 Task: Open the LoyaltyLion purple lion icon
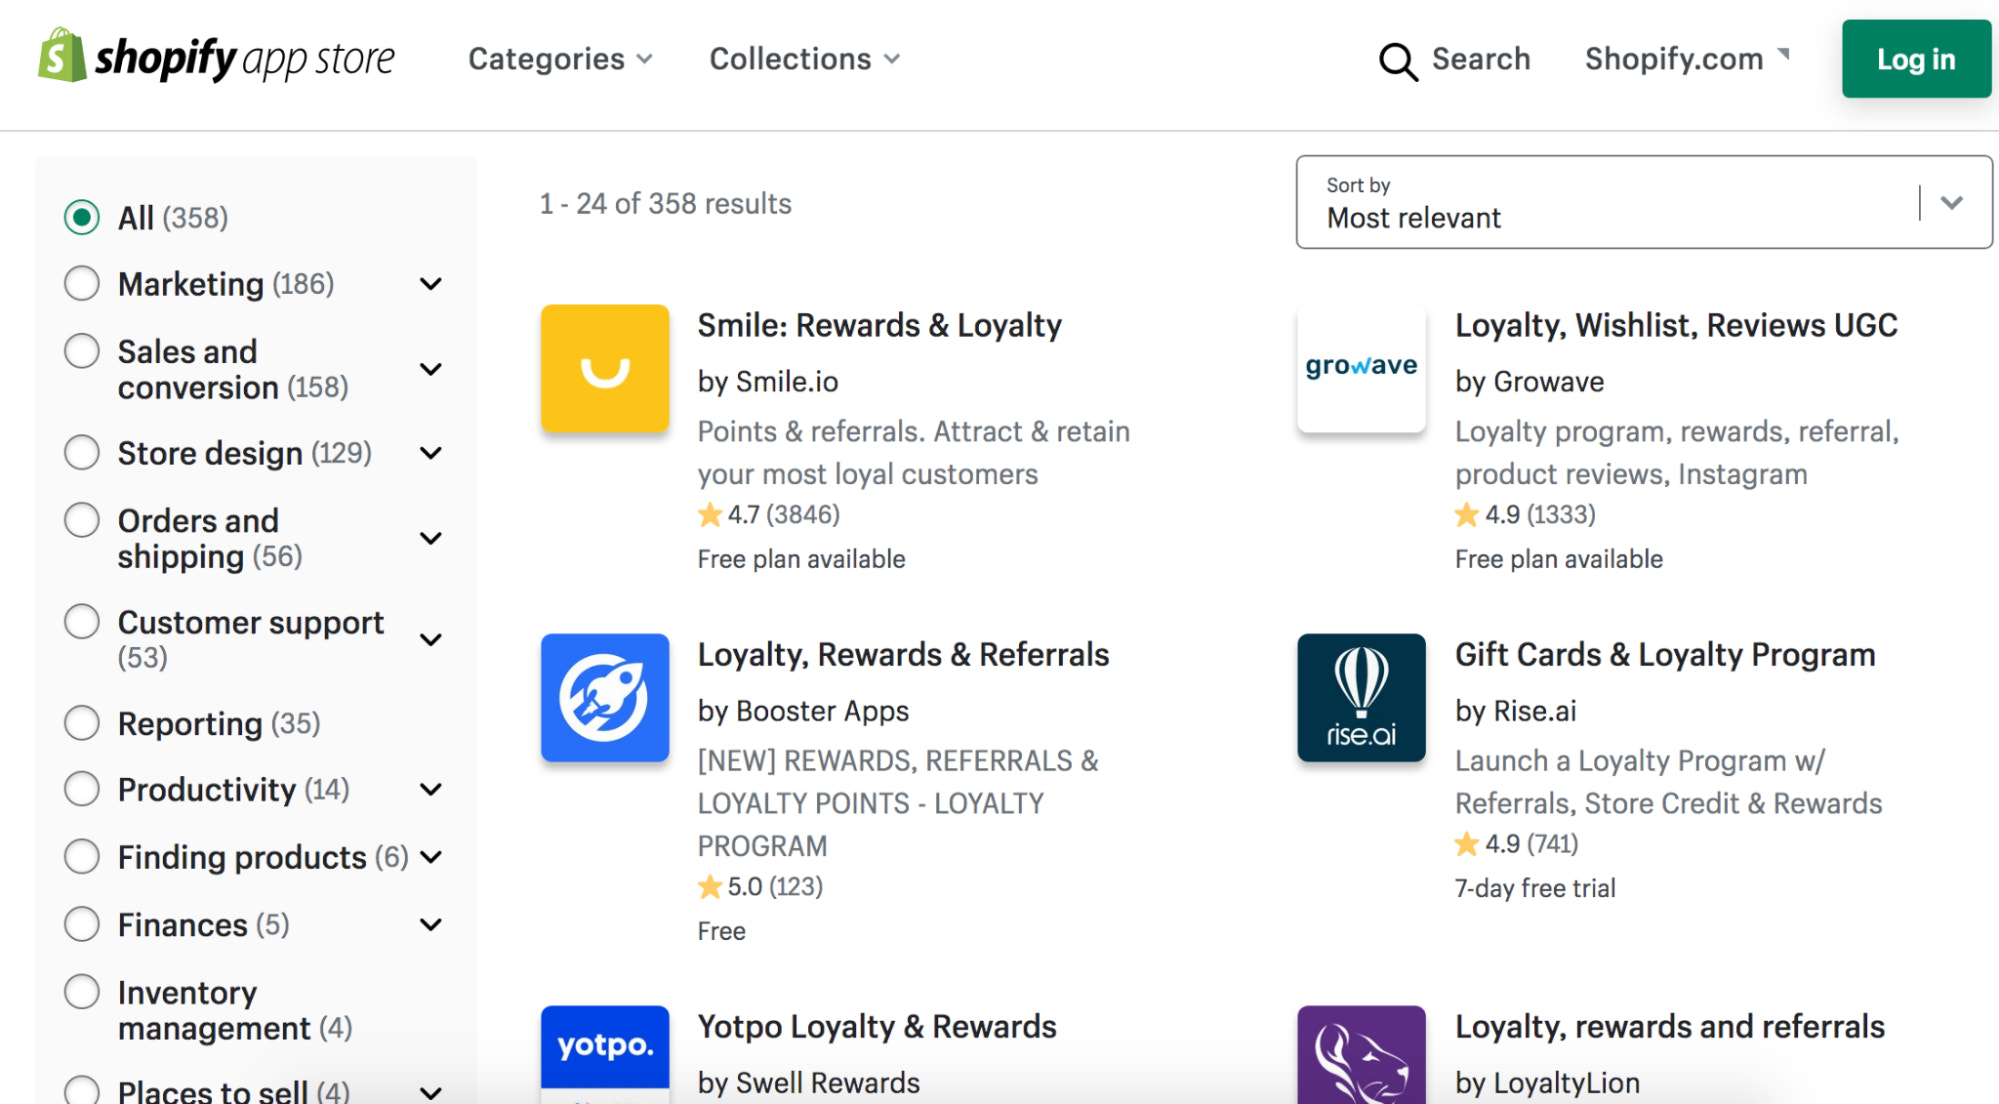coord(1360,1054)
